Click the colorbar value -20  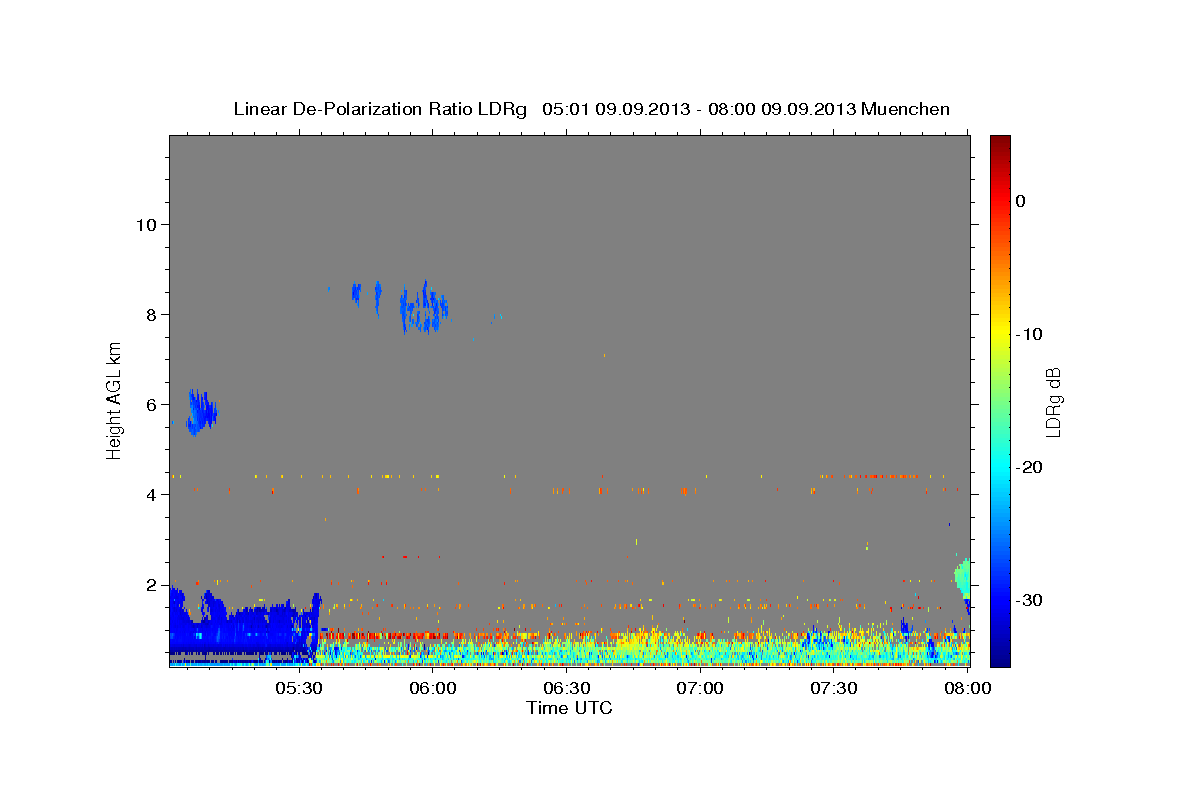(x=1030, y=468)
